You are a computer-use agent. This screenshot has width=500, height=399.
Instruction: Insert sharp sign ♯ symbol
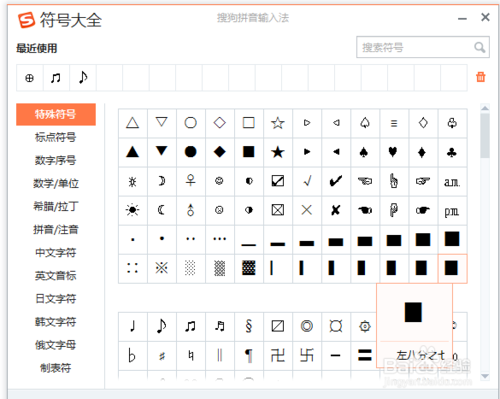162,355
